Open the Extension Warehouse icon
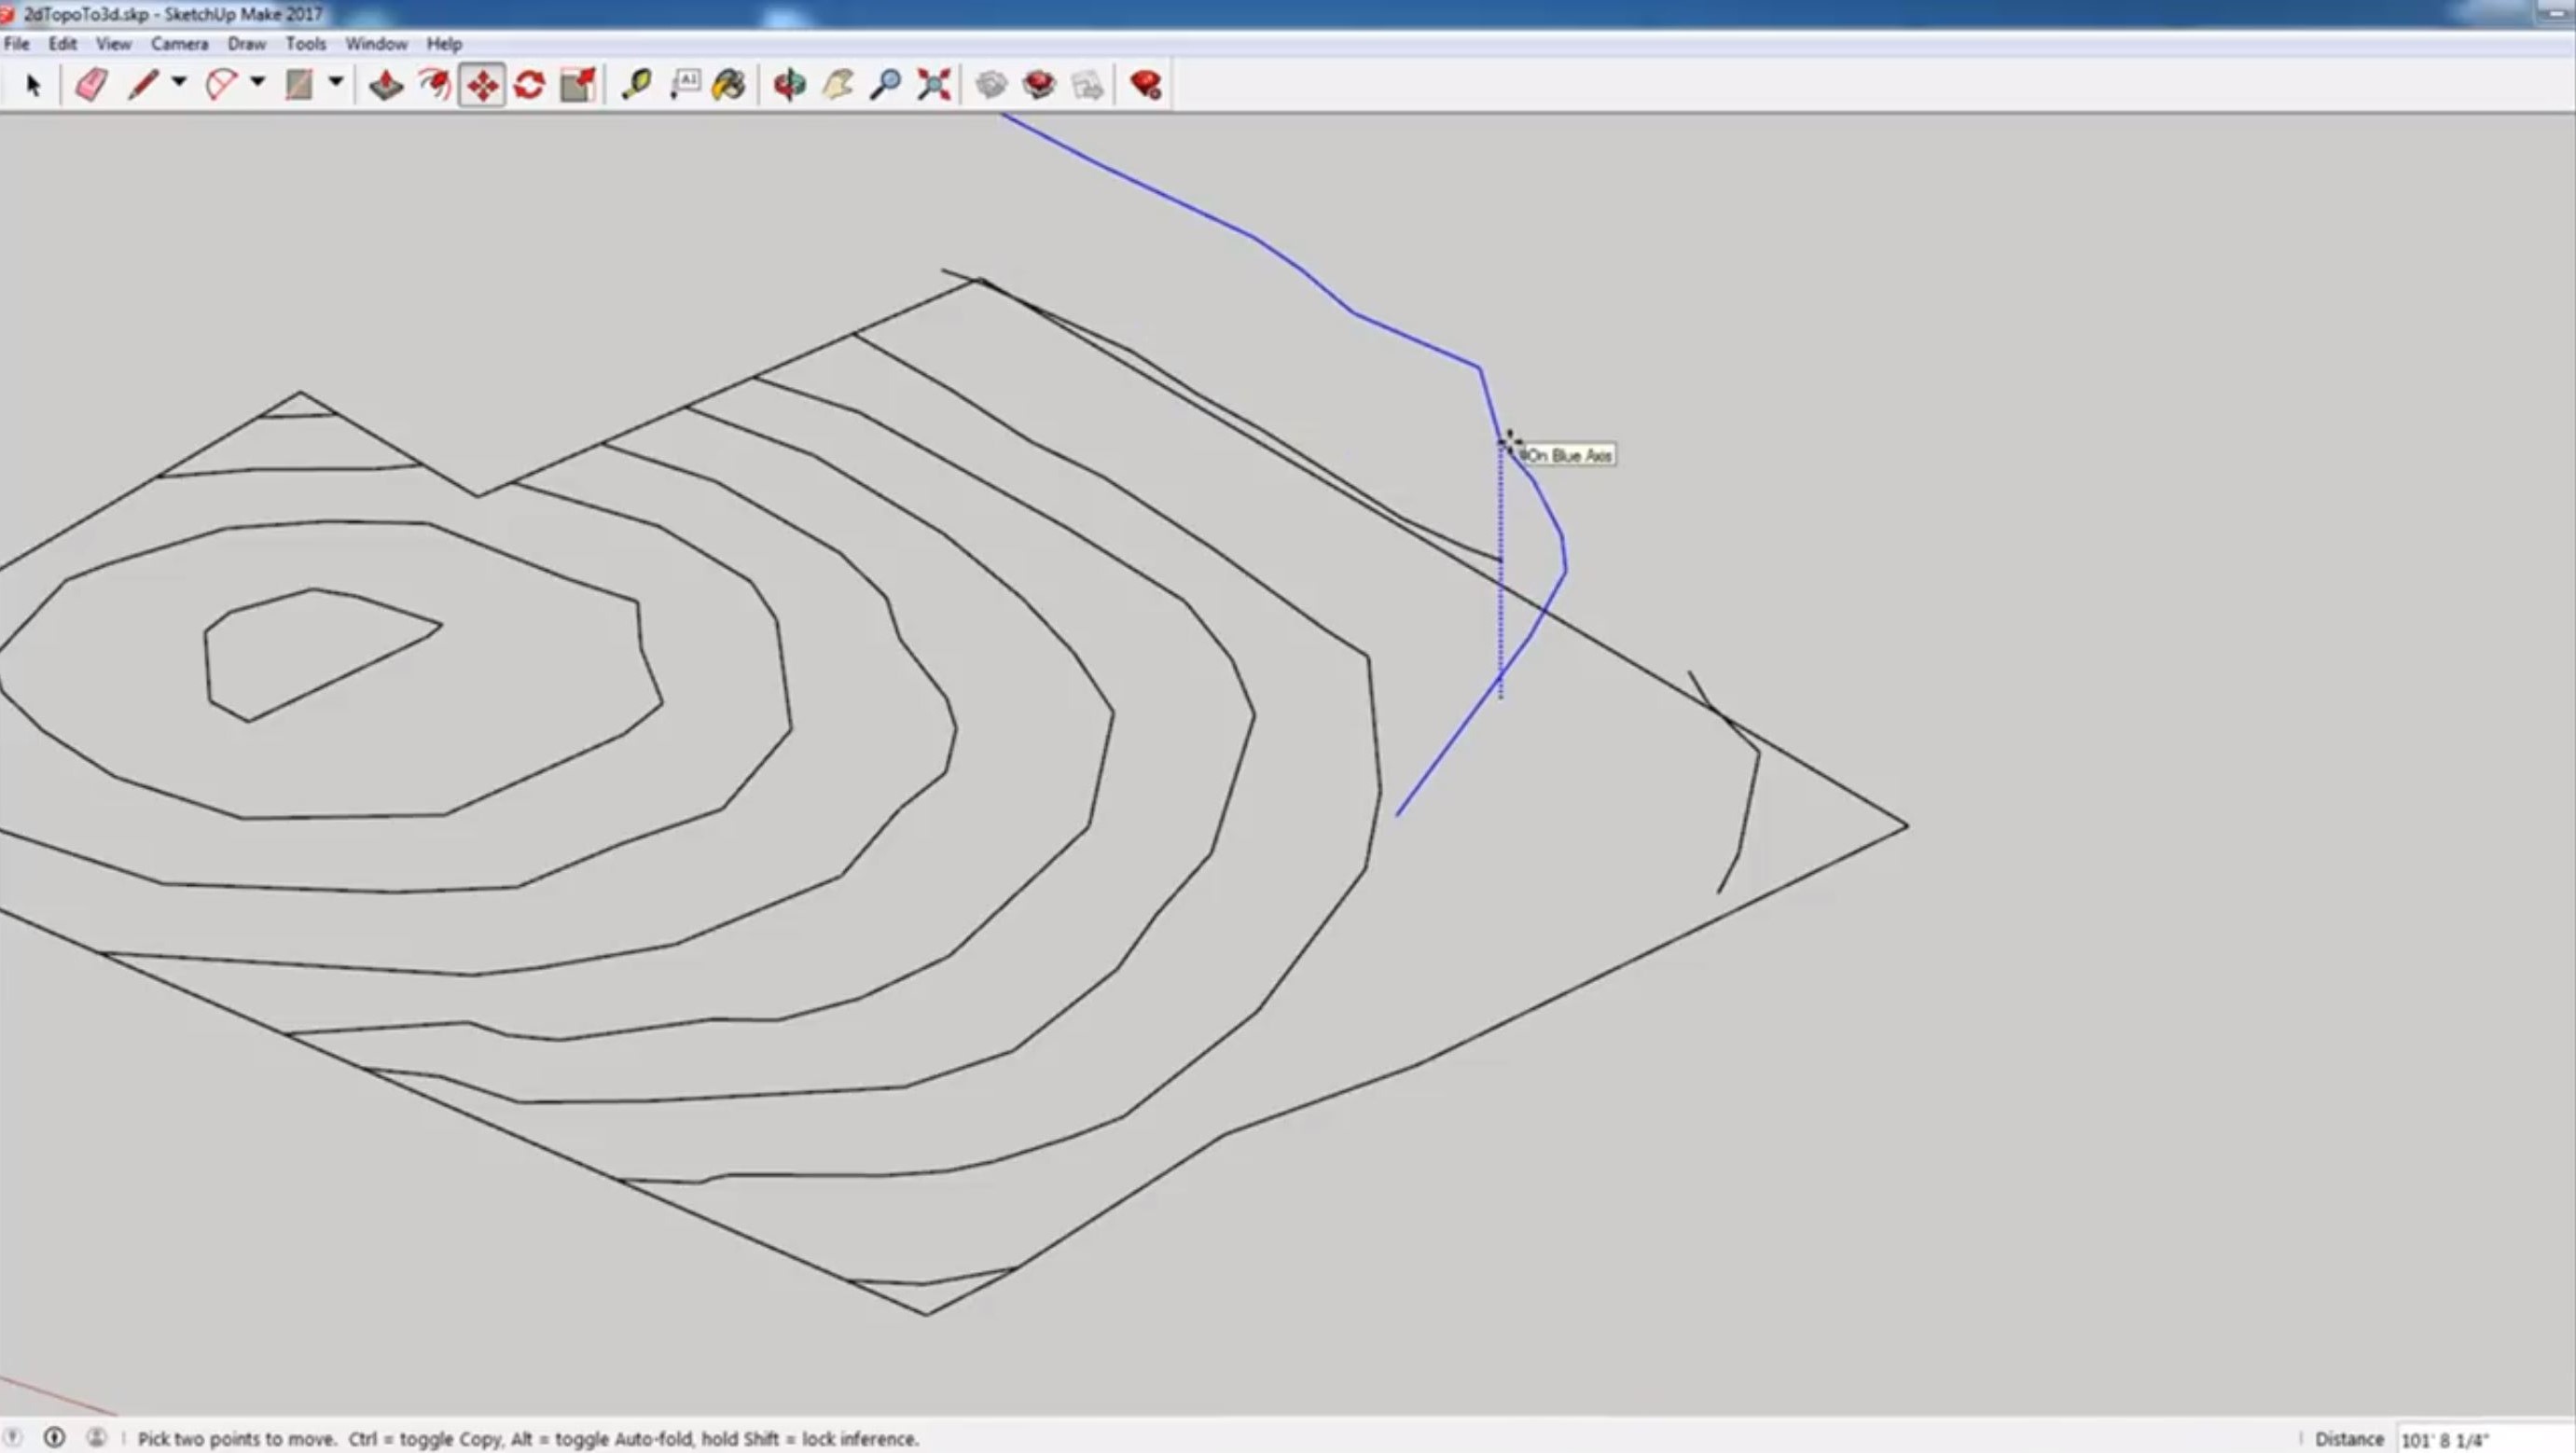Image resolution: width=2576 pixels, height=1453 pixels. point(1040,85)
